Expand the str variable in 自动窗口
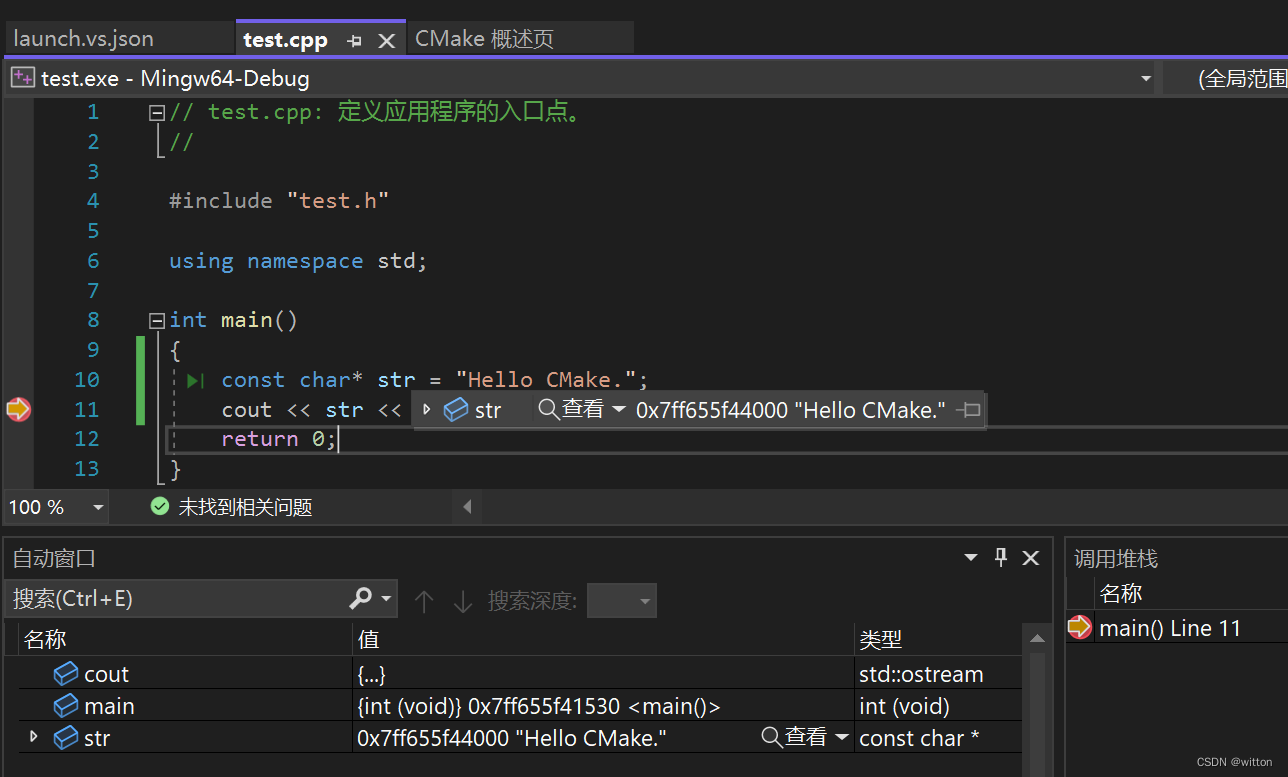The height and width of the screenshot is (777, 1288). pyautogui.click(x=33, y=737)
